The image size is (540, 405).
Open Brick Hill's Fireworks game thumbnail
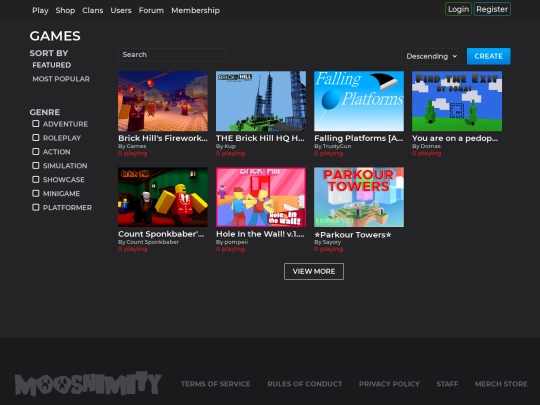pyautogui.click(x=163, y=101)
